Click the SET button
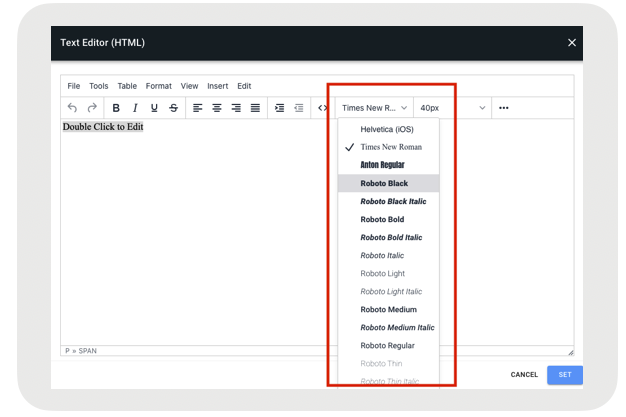The width and height of the screenshot is (626, 417). click(x=565, y=375)
